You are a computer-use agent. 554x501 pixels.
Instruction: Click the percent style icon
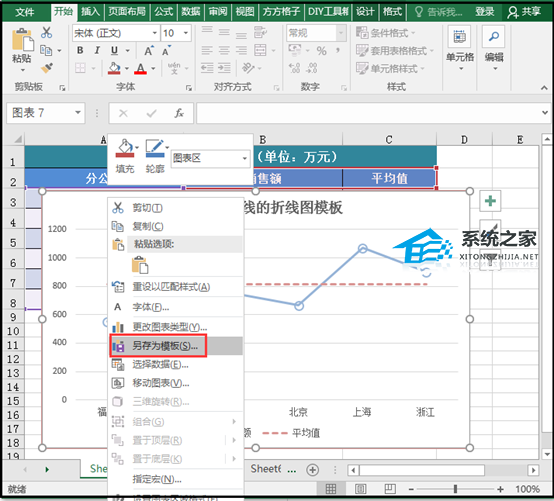click(321, 51)
